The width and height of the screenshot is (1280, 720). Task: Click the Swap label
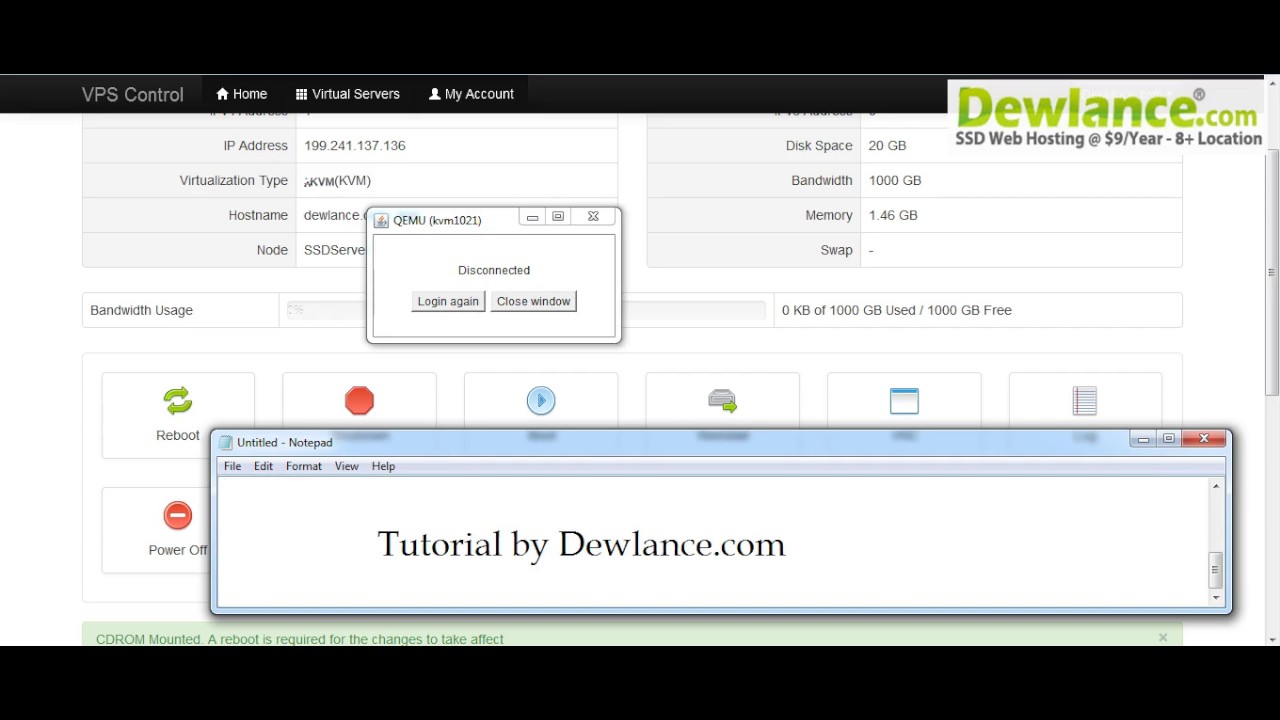point(837,250)
